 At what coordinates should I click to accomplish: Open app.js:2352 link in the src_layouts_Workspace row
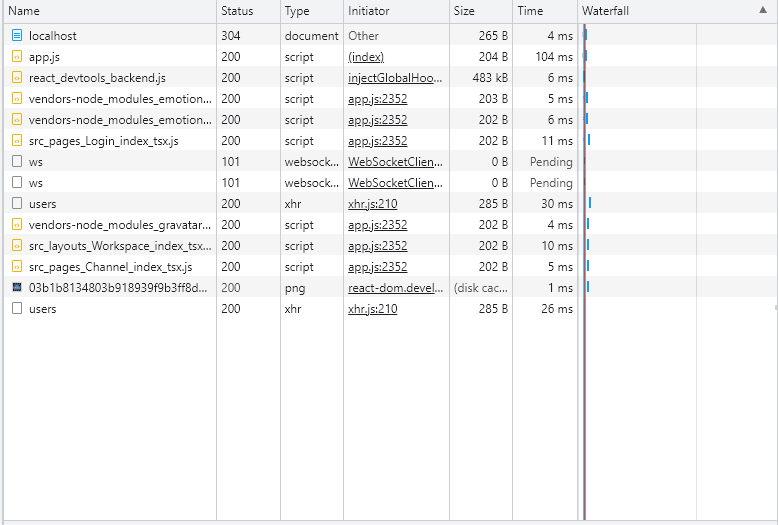378,246
